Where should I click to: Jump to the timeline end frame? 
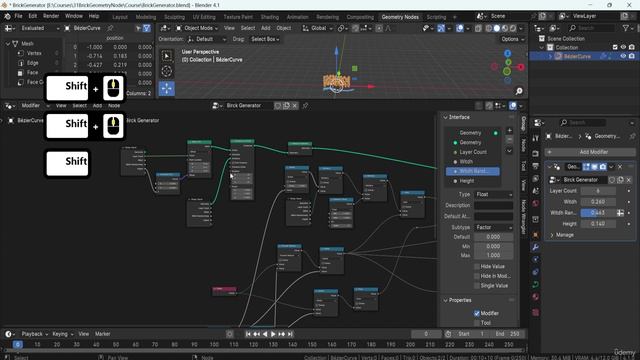(x=290, y=334)
